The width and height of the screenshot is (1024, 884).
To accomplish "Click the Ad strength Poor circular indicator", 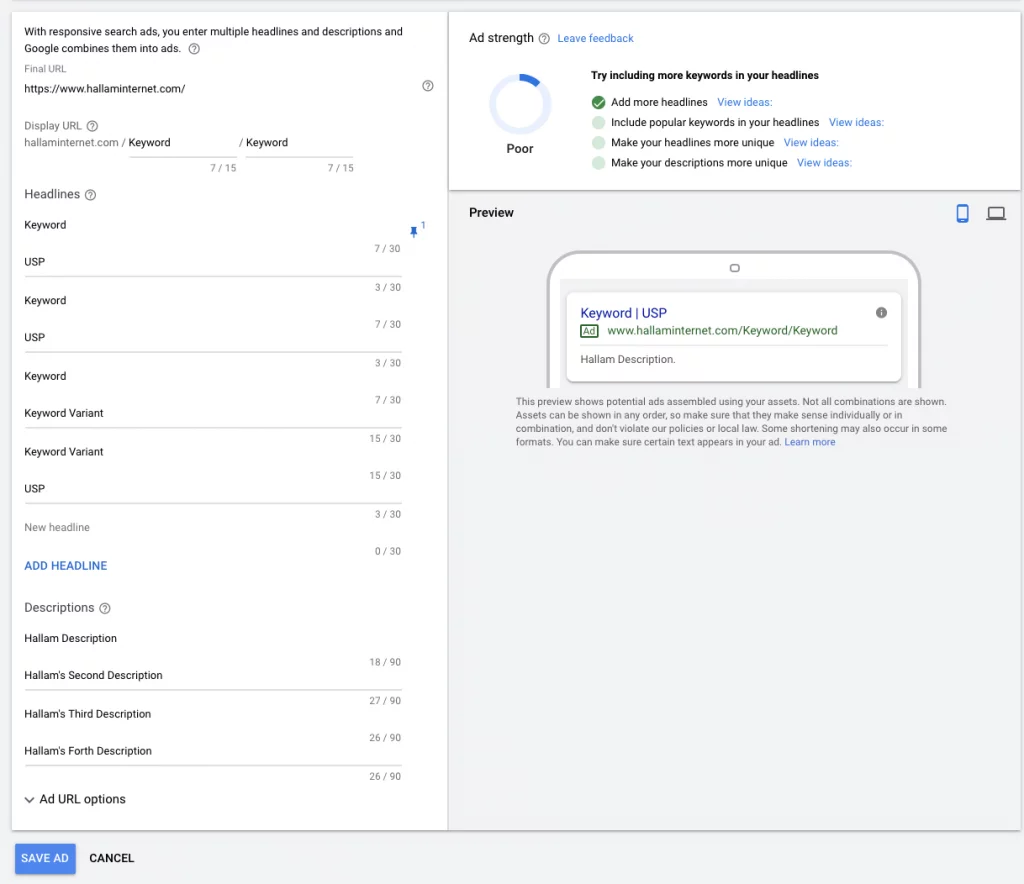I will 519,104.
